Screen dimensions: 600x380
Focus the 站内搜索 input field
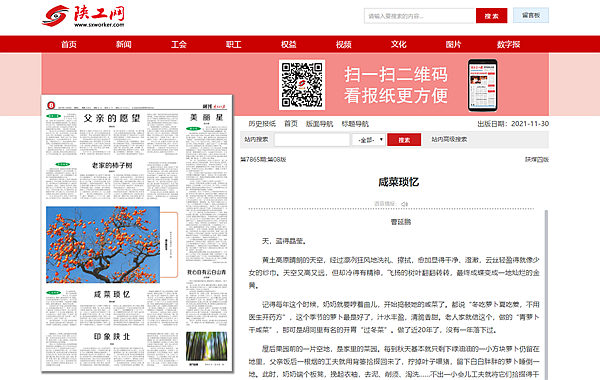coord(312,140)
